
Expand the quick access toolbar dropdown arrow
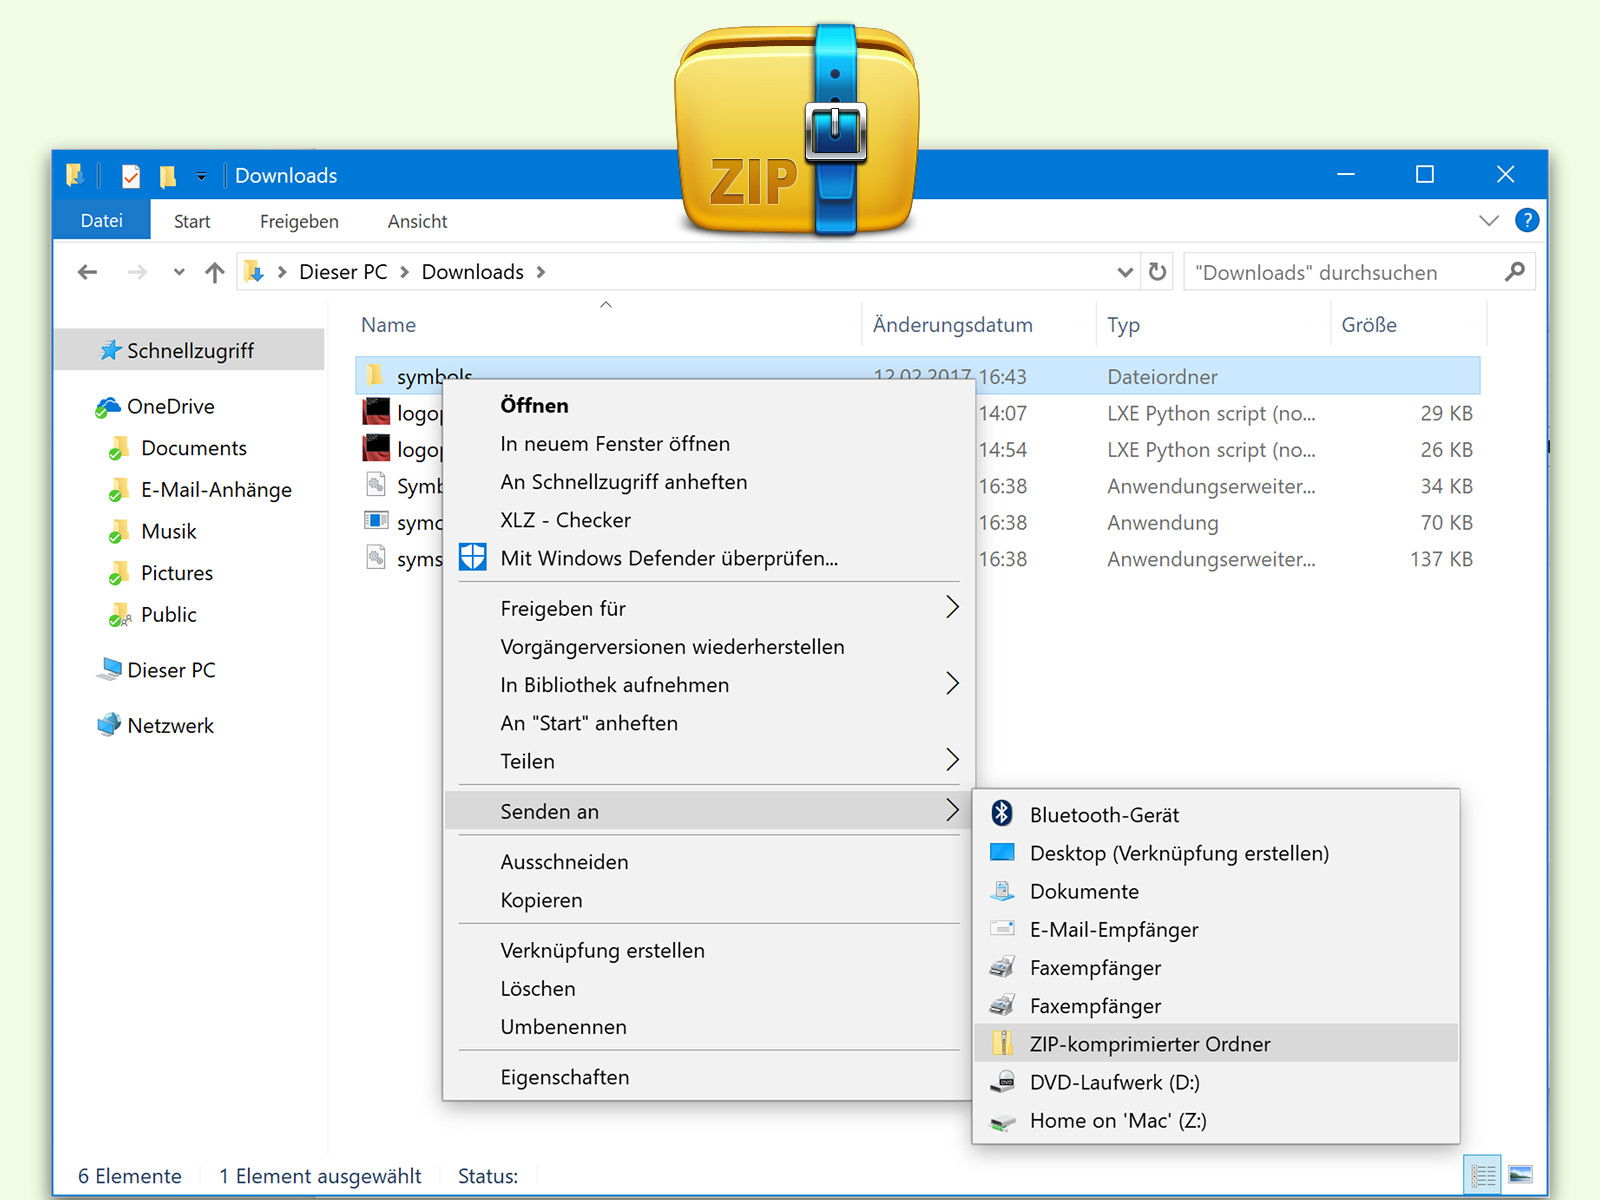point(201,177)
